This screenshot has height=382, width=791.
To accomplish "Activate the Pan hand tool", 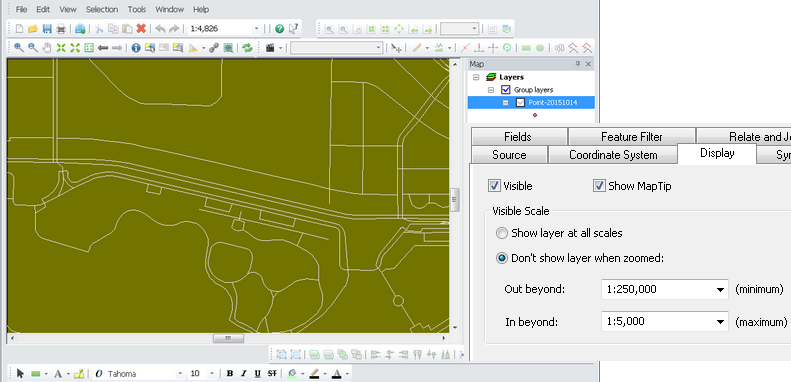I will 47,48.
